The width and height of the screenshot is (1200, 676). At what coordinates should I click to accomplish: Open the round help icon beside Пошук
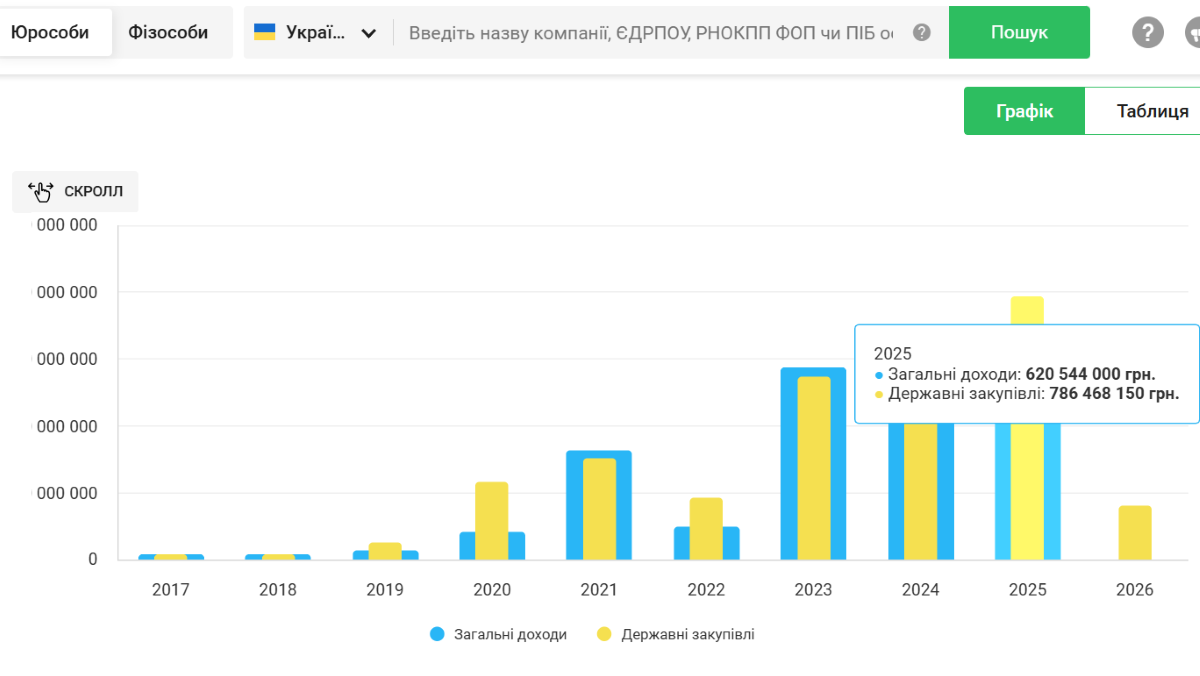tap(1148, 32)
